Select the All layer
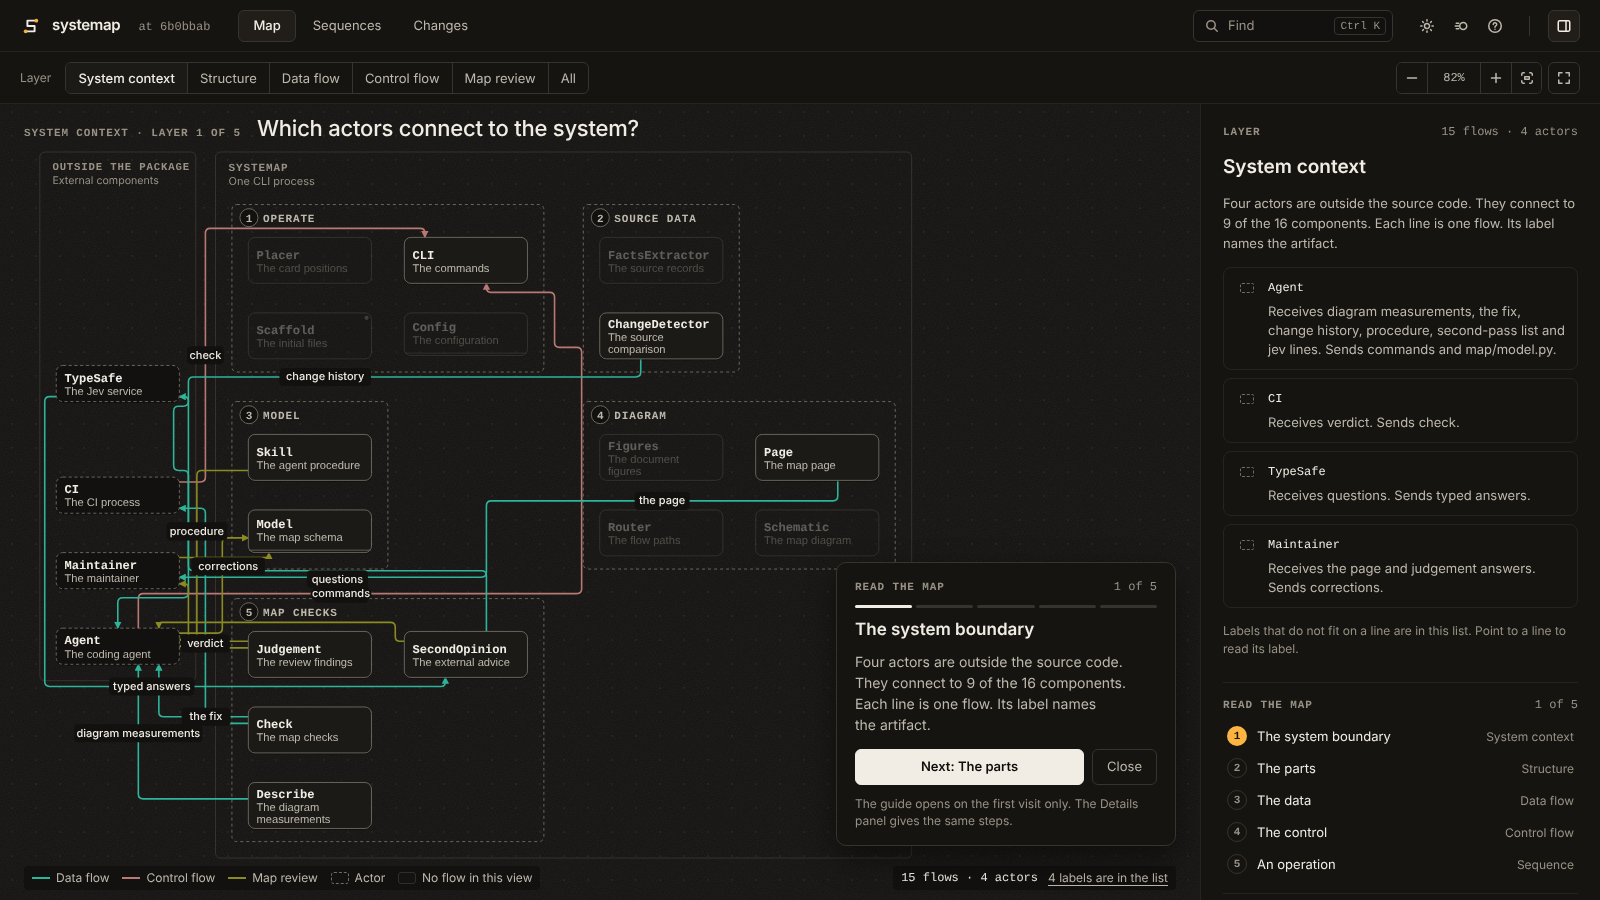 click(568, 78)
